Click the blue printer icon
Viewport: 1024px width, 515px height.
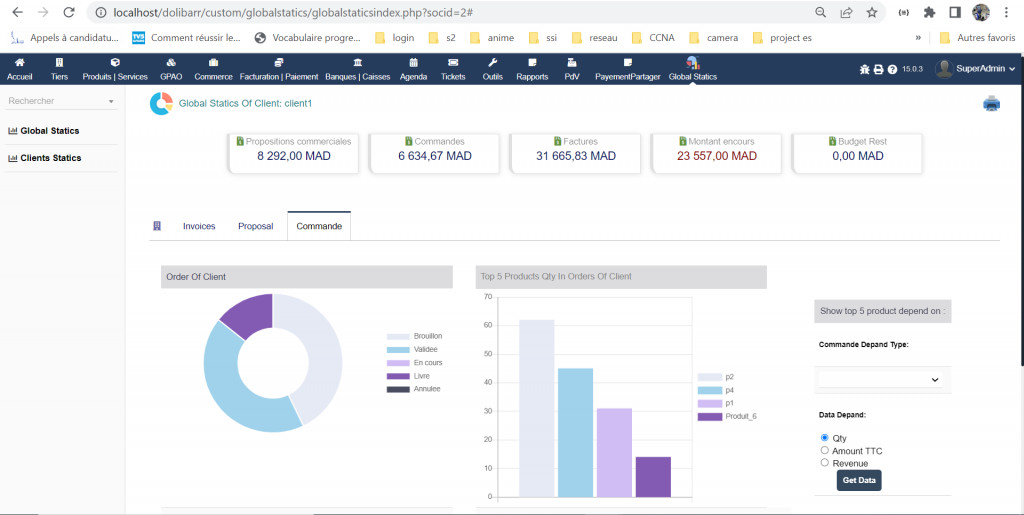[991, 103]
